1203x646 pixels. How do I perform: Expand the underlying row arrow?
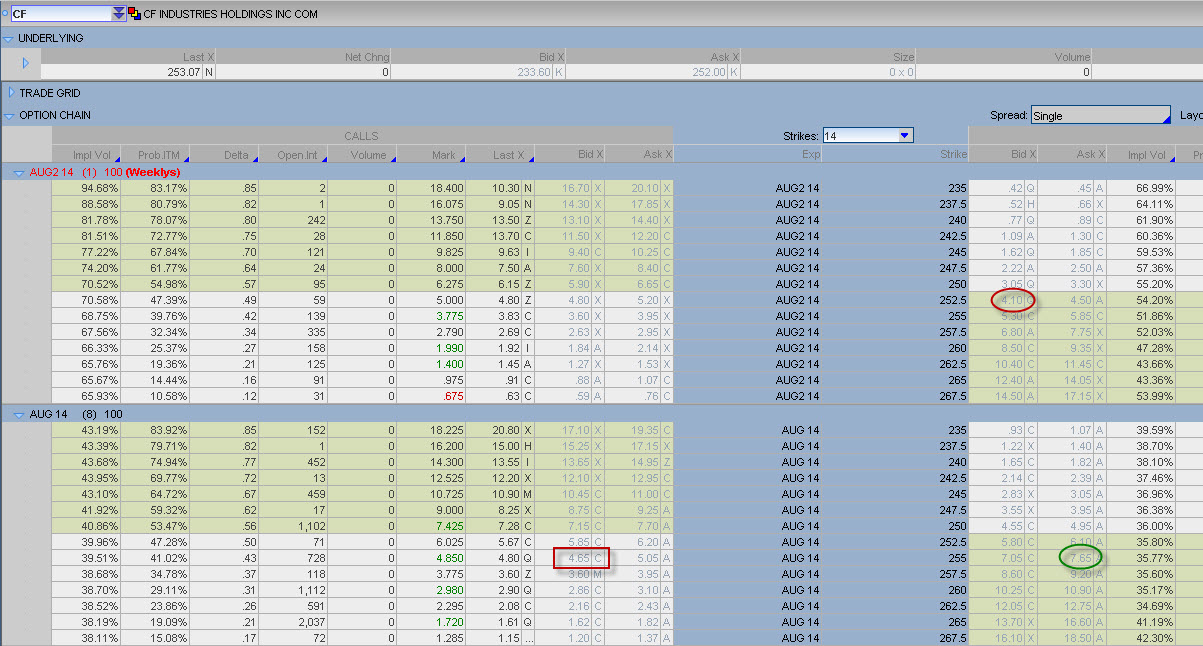25,64
